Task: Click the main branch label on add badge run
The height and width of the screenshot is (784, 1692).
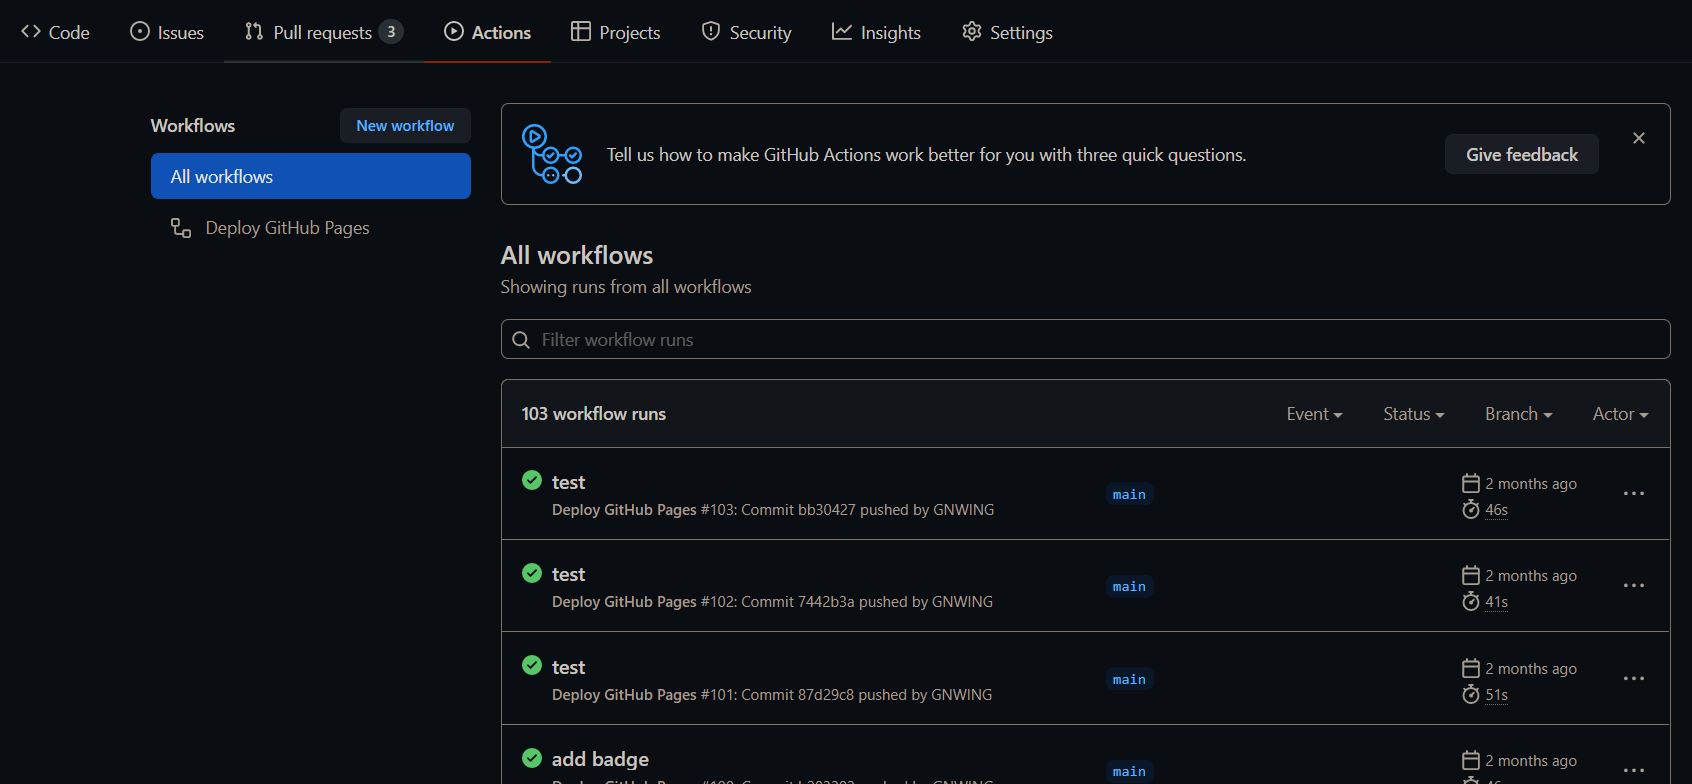Action: coord(1129,771)
